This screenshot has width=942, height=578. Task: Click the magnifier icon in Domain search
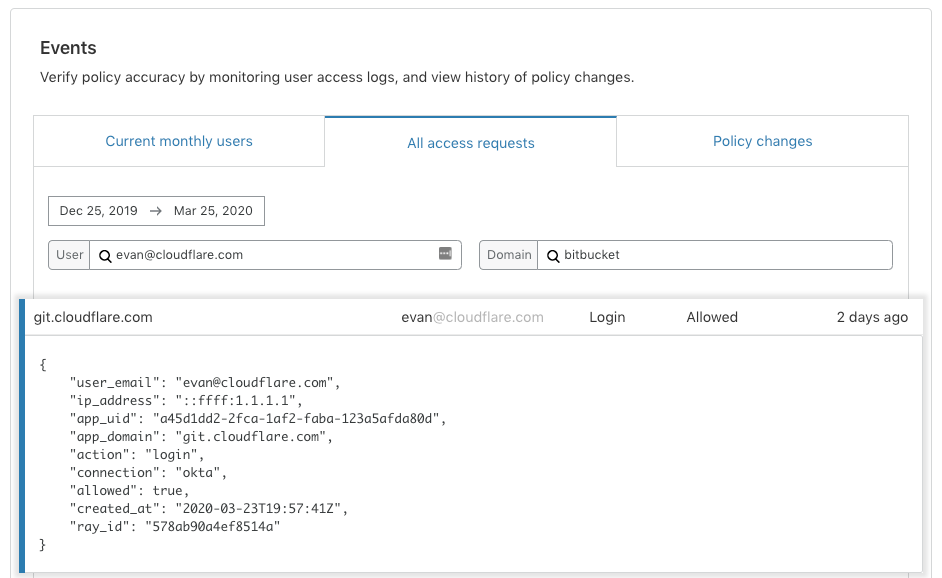point(553,256)
